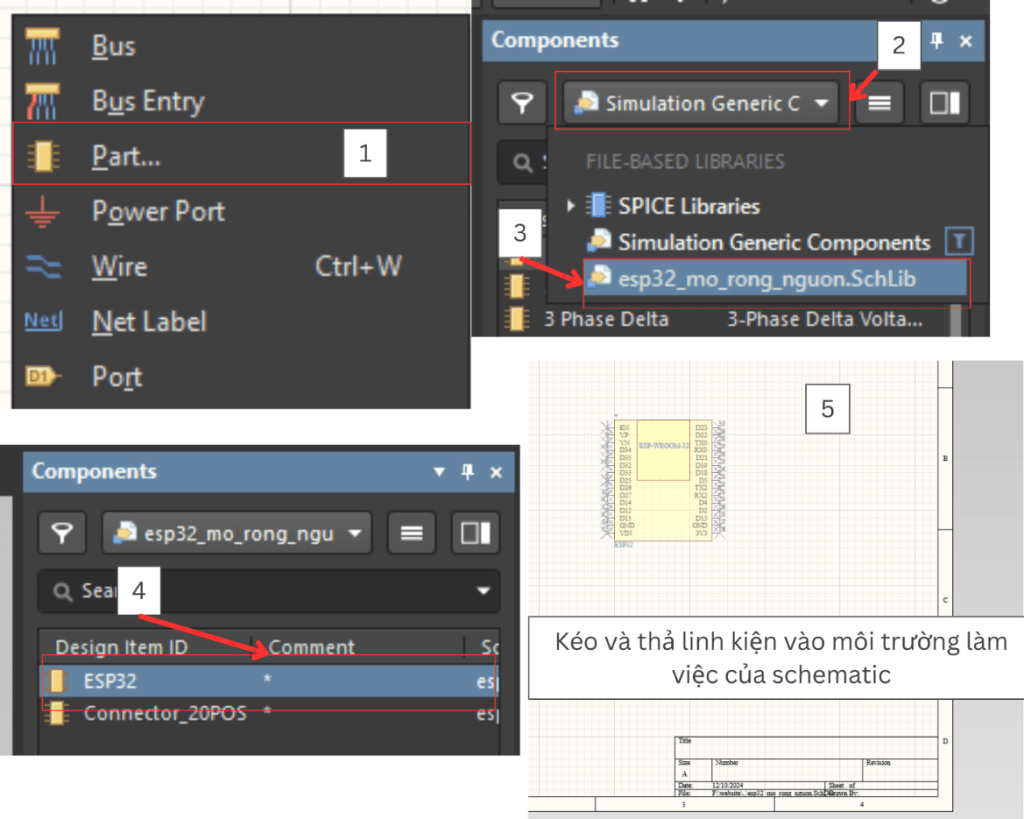Click the ESP32 symbol on schematic sheet

(x=660, y=481)
